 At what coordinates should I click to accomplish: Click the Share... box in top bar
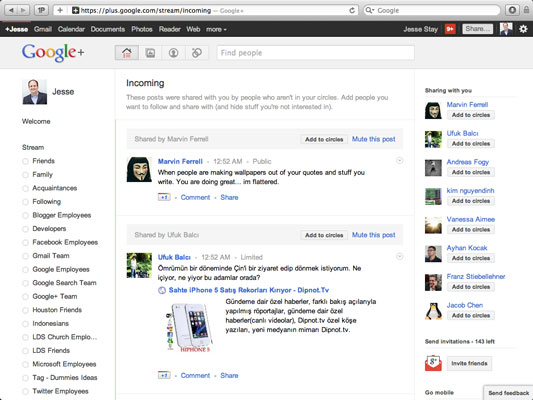tap(477, 29)
